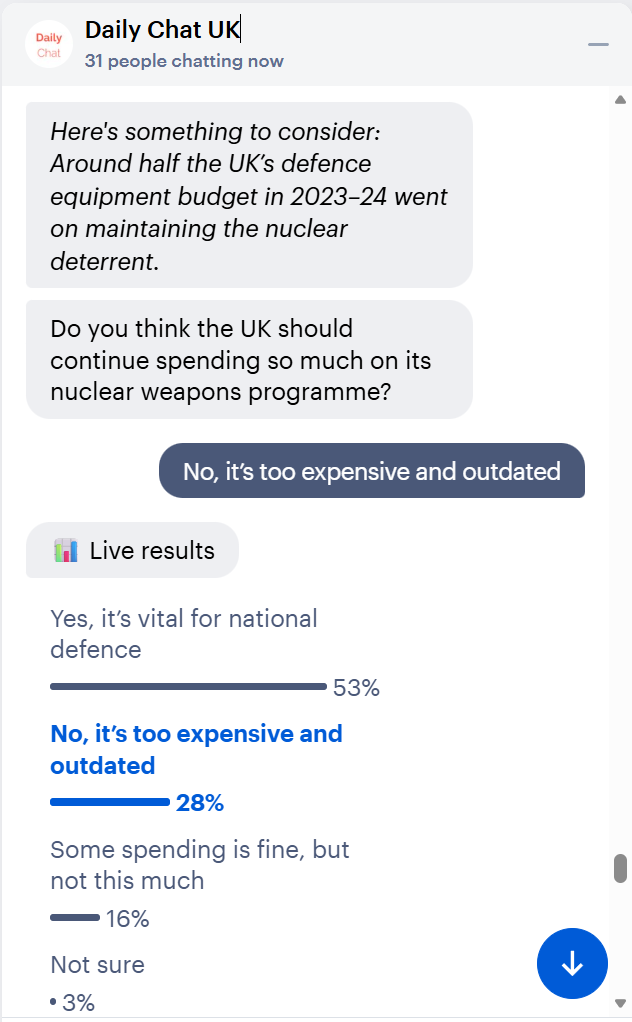The height and width of the screenshot is (1022, 632).
Task: Click the scrollbar up arrow
Action: (620, 100)
